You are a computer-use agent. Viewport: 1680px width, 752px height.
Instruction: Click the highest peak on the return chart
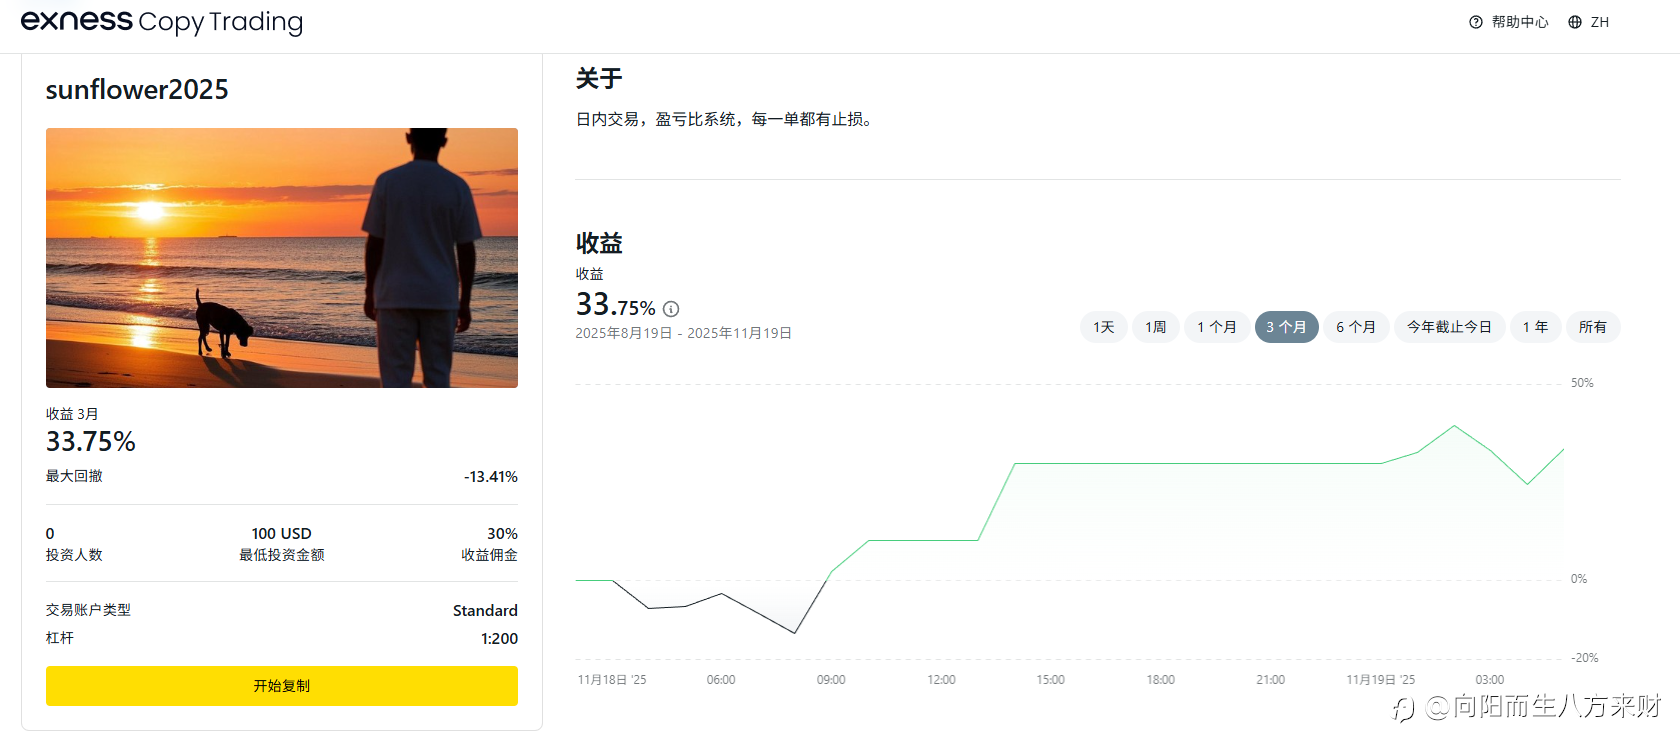1454,426
